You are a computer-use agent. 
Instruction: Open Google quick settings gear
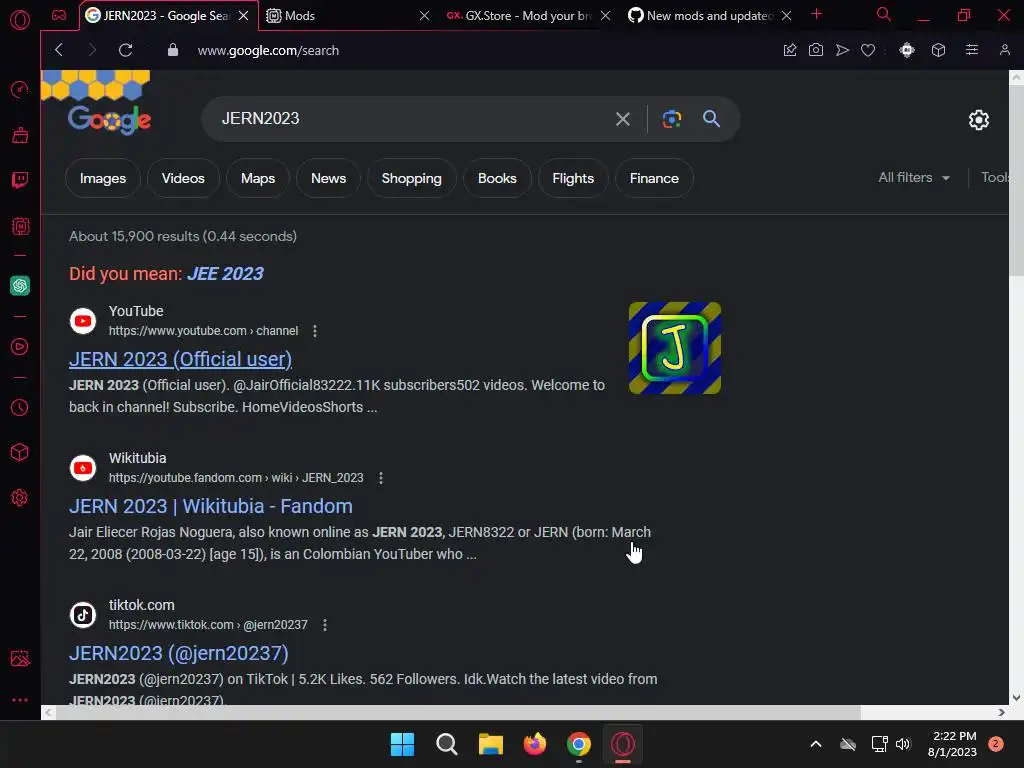pyautogui.click(x=978, y=120)
